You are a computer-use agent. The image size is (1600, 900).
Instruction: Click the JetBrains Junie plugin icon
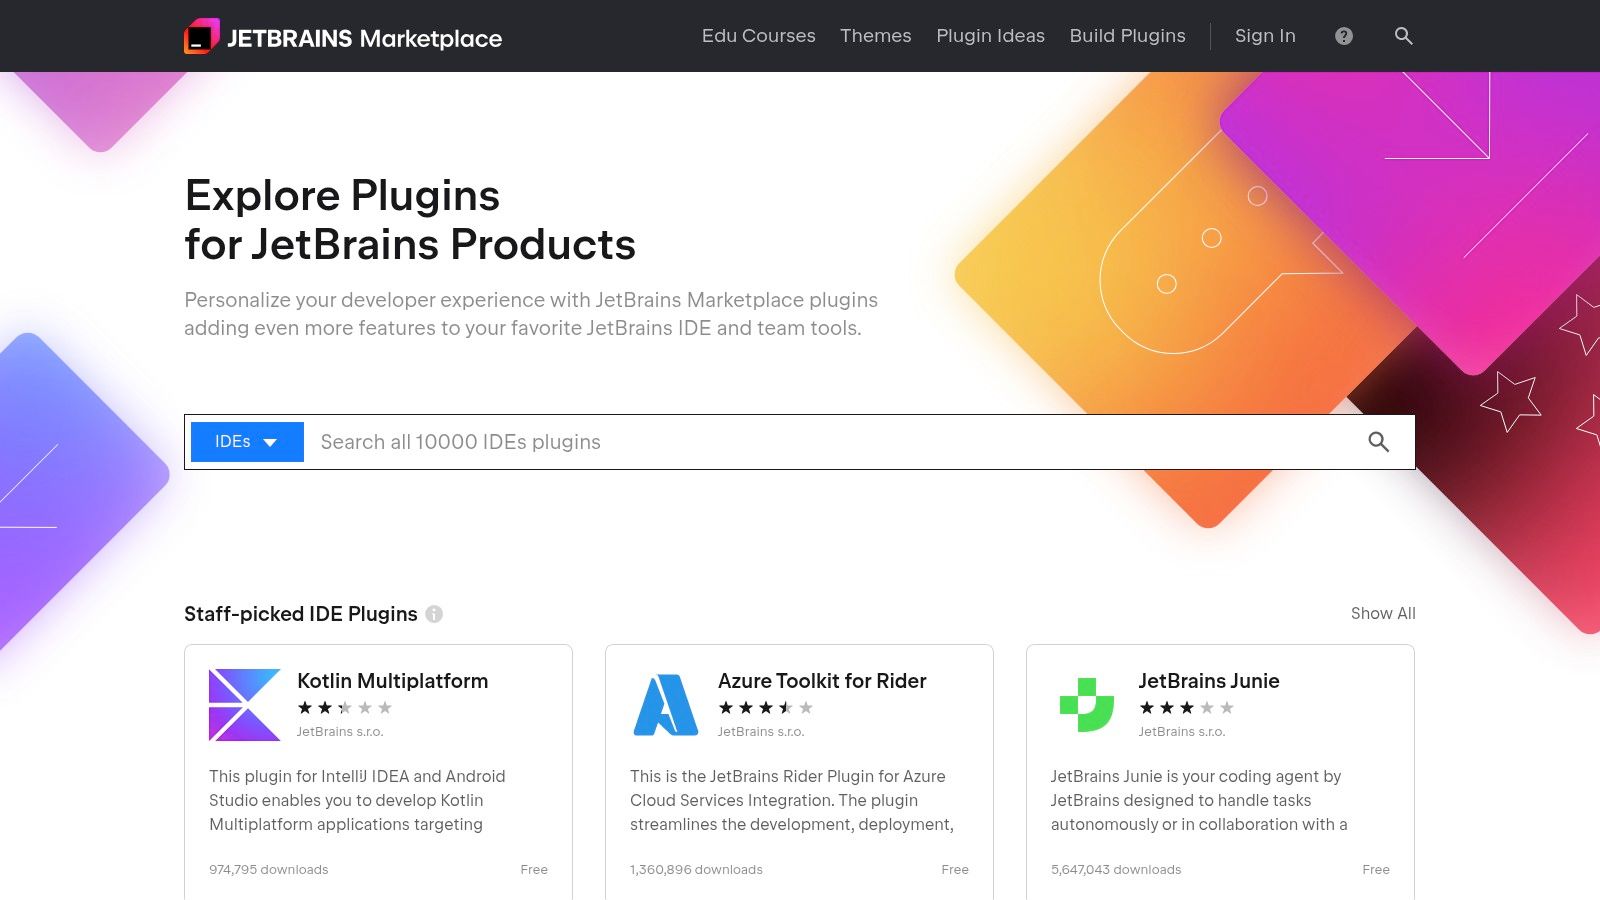(1086, 703)
